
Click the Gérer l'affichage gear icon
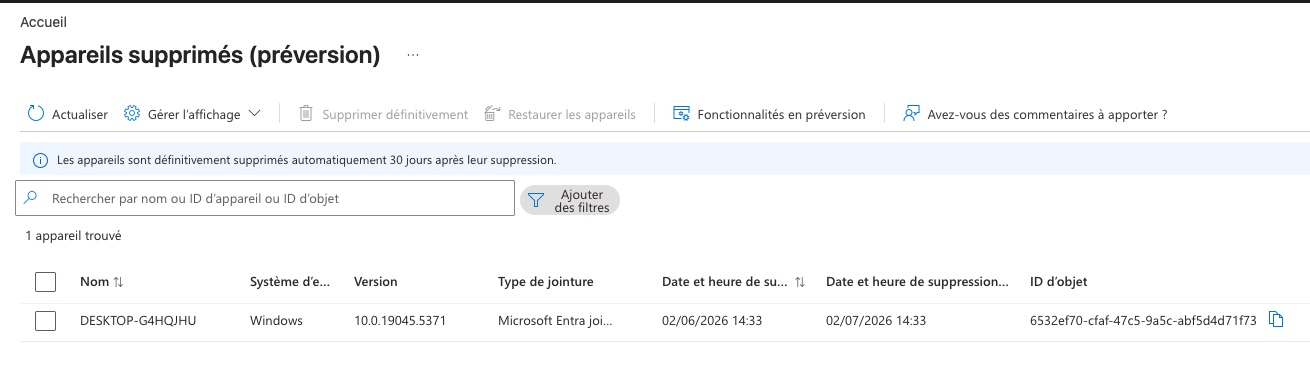pyautogui.click(x=131, y=114)
